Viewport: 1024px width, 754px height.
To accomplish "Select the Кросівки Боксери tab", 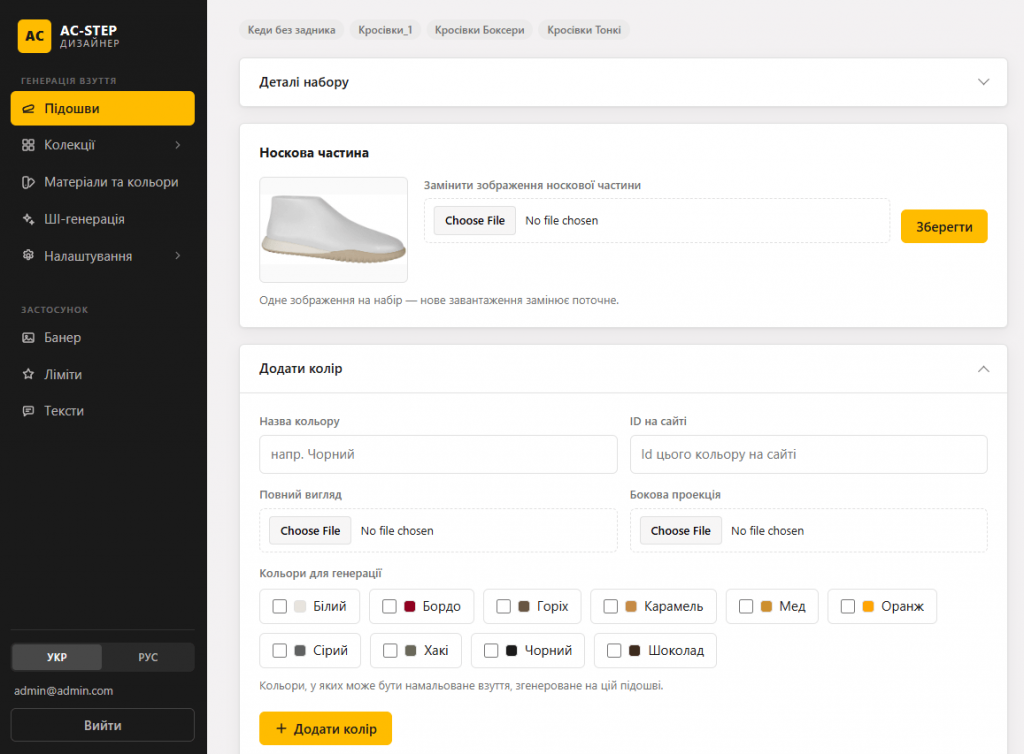I will [479, 30].
